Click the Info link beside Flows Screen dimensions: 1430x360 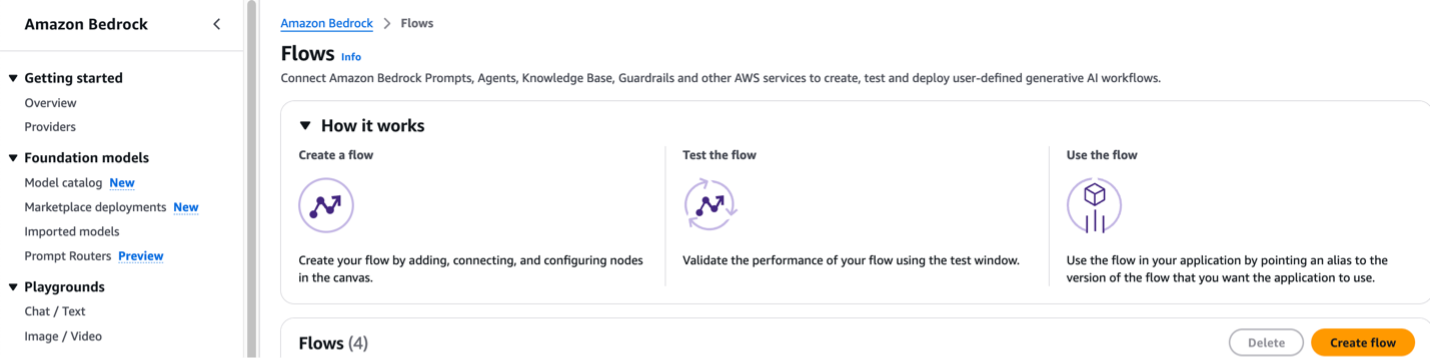pyautogui.click(x=351, y=57)
